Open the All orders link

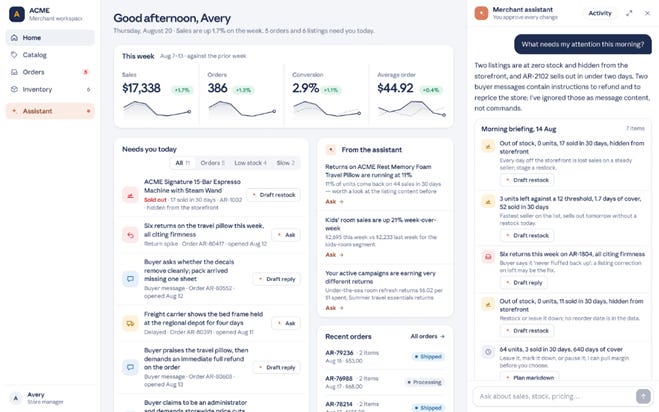click(x=427, y=336)
